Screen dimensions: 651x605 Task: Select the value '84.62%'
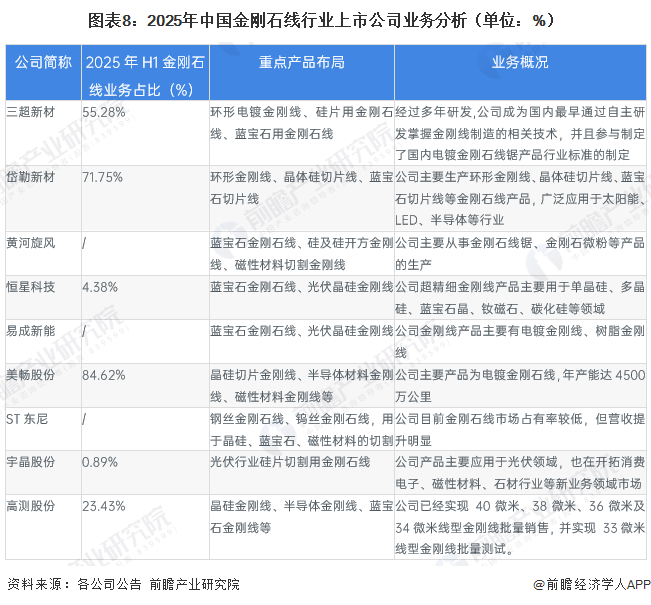tap(104, 375)
